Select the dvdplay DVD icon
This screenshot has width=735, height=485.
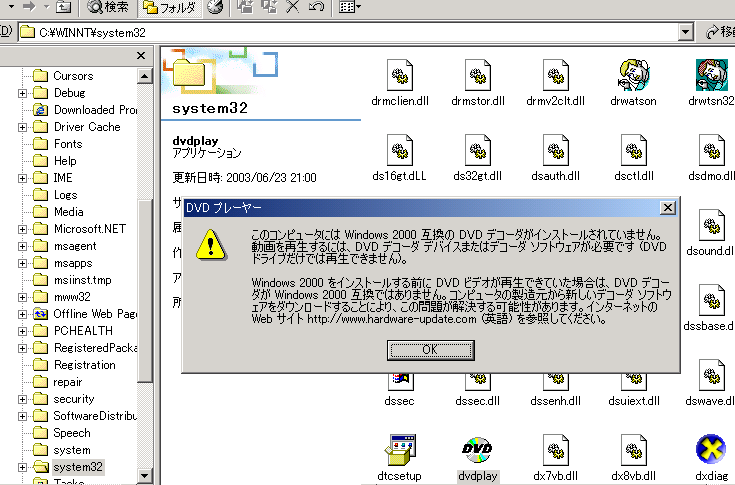478,450
